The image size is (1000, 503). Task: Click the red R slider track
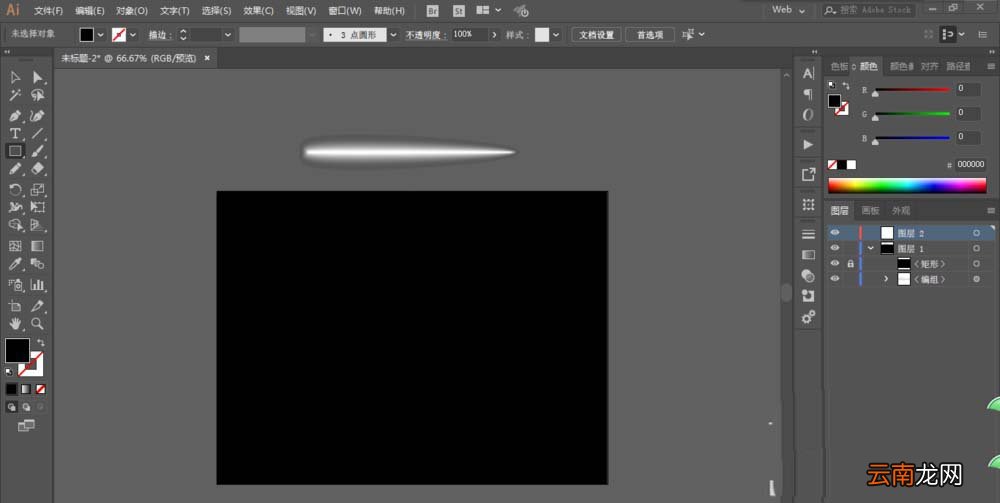click(x=912, y=89)
